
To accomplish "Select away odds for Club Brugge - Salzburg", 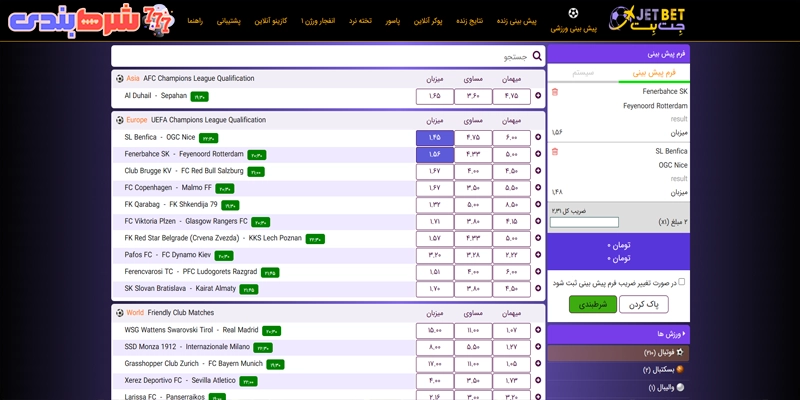I will coord(511,171).
